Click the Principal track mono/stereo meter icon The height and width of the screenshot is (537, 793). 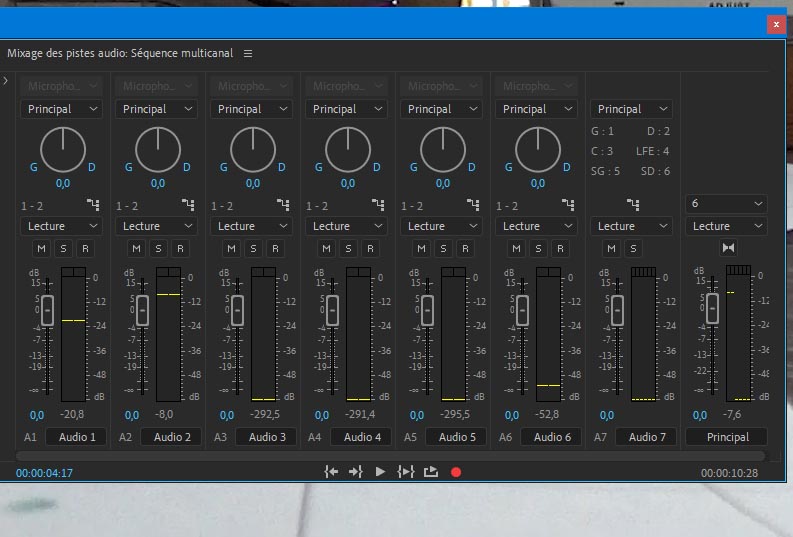[728, 248]
